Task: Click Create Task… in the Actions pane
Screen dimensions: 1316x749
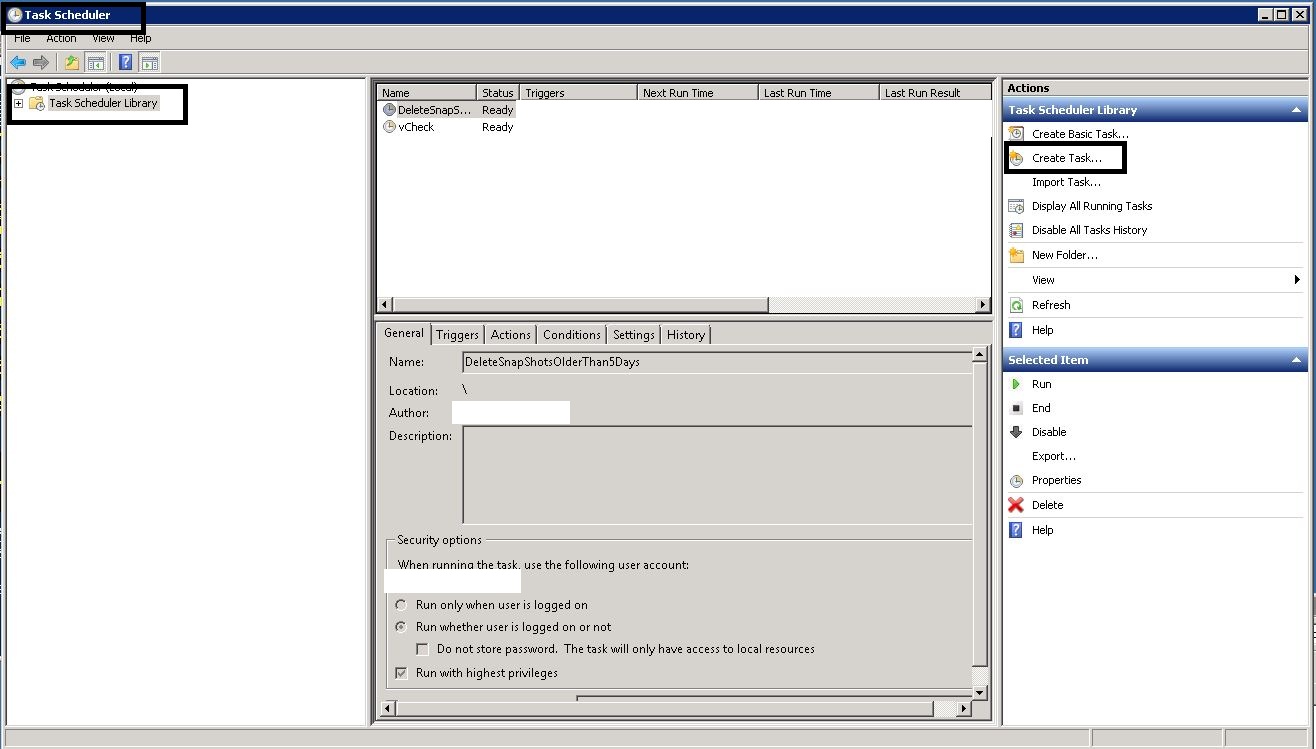Action: coord(1066,158)
